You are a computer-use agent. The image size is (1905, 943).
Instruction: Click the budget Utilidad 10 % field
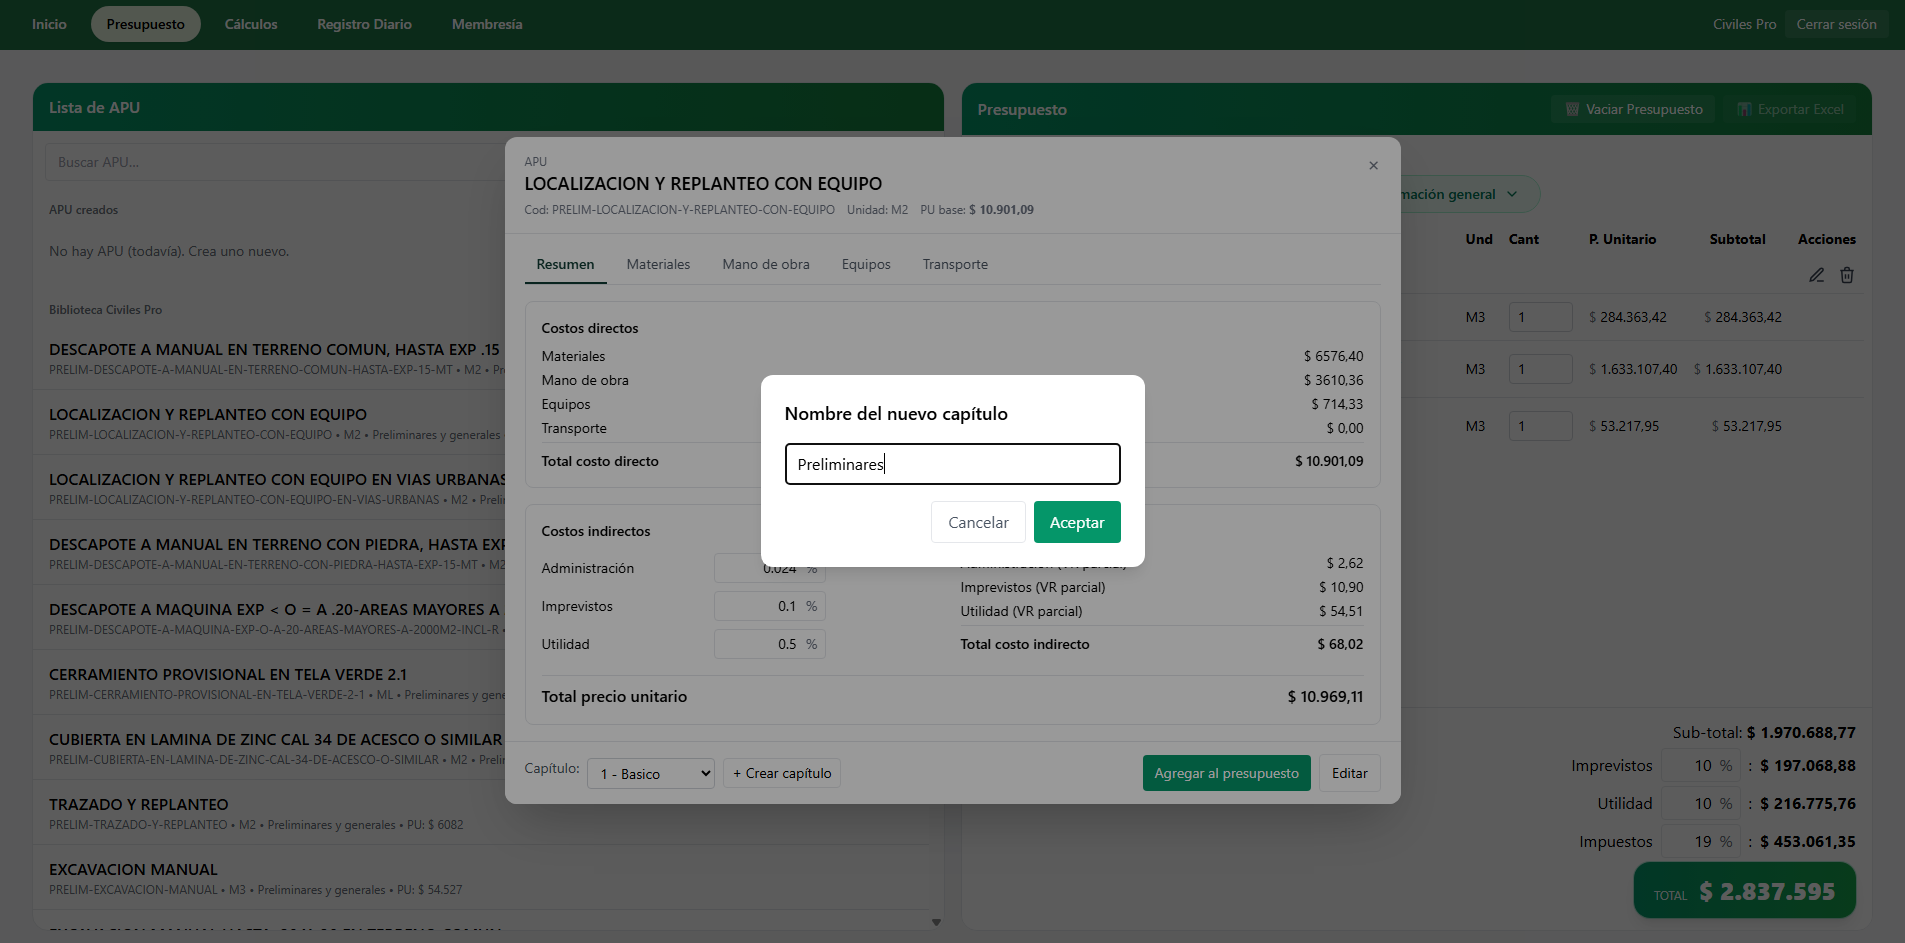[1701, 804]
